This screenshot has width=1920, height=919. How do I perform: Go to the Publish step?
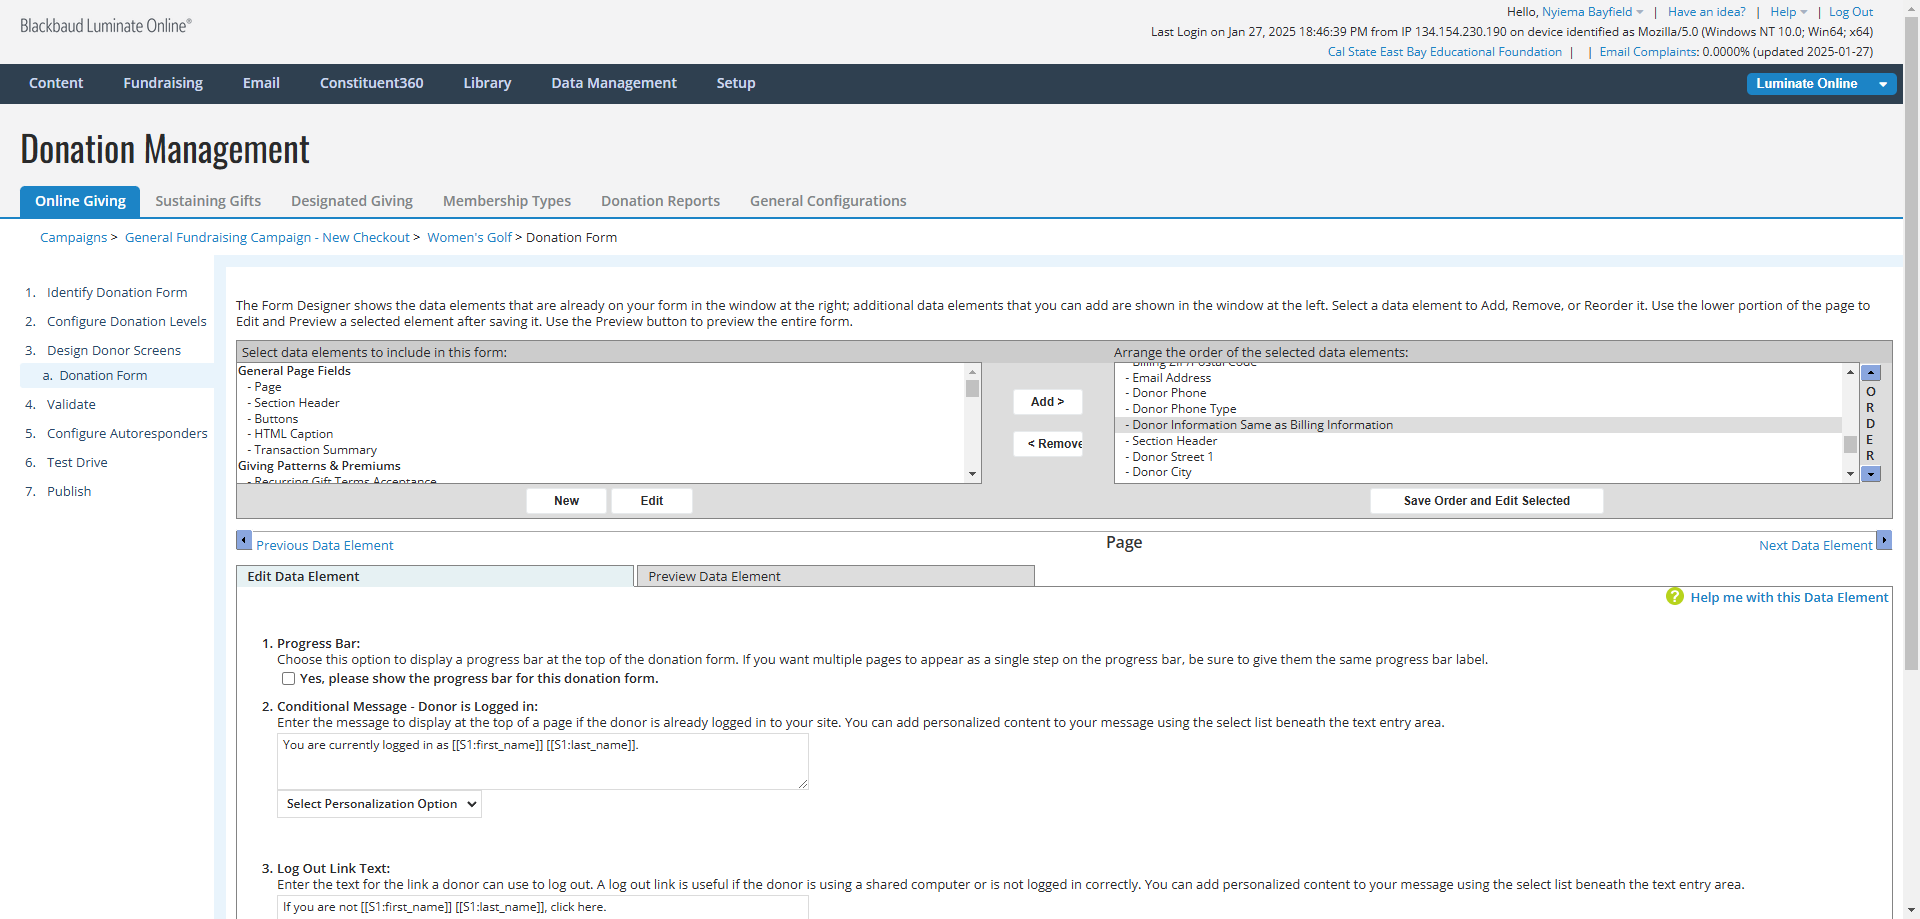(69, 492)
